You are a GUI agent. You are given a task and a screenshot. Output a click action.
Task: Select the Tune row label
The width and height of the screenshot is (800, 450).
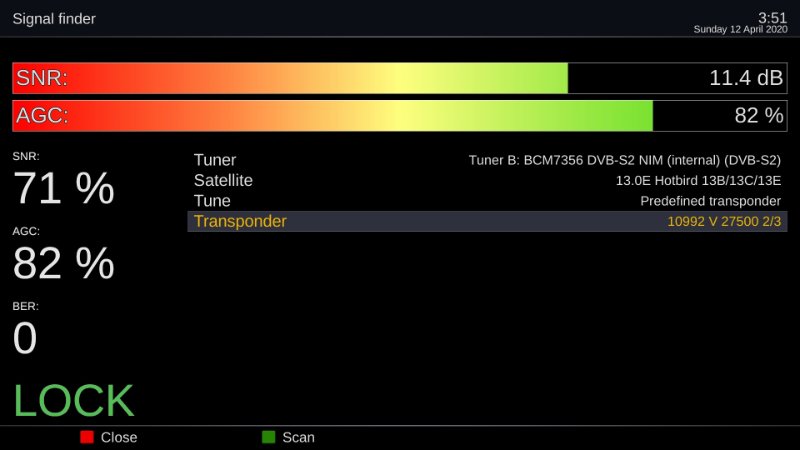click(x=212, y=201)
